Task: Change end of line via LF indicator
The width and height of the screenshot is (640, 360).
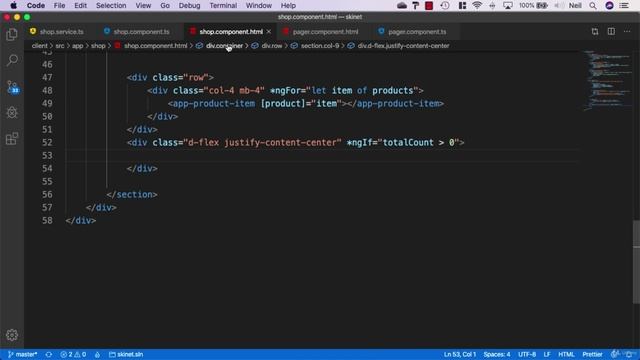Action: tap(547, 354)
